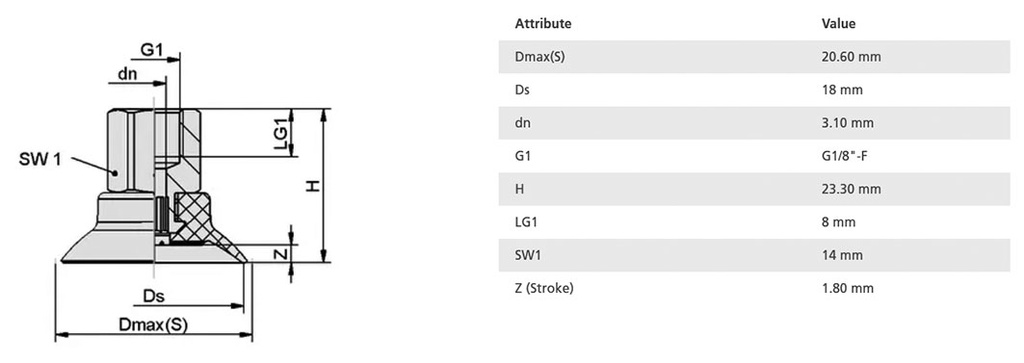Click the 14 mm SW1 value
The image size is (1024, 363).
[842, 255]
